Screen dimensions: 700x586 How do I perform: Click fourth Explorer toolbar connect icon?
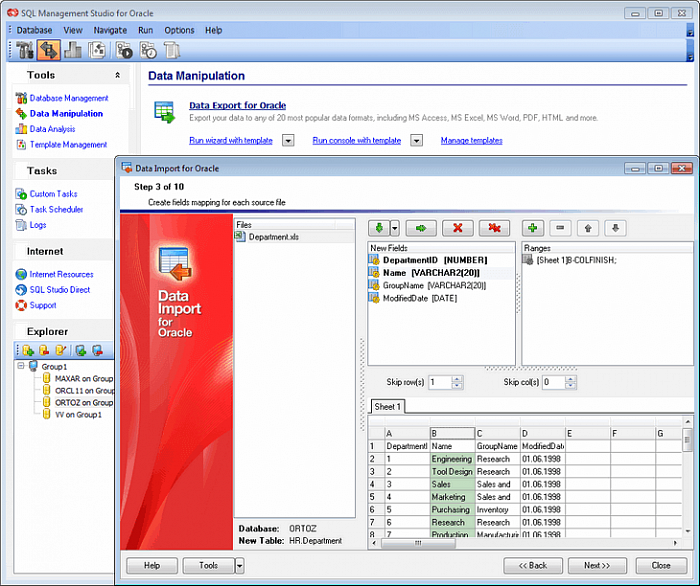(81, 350)
